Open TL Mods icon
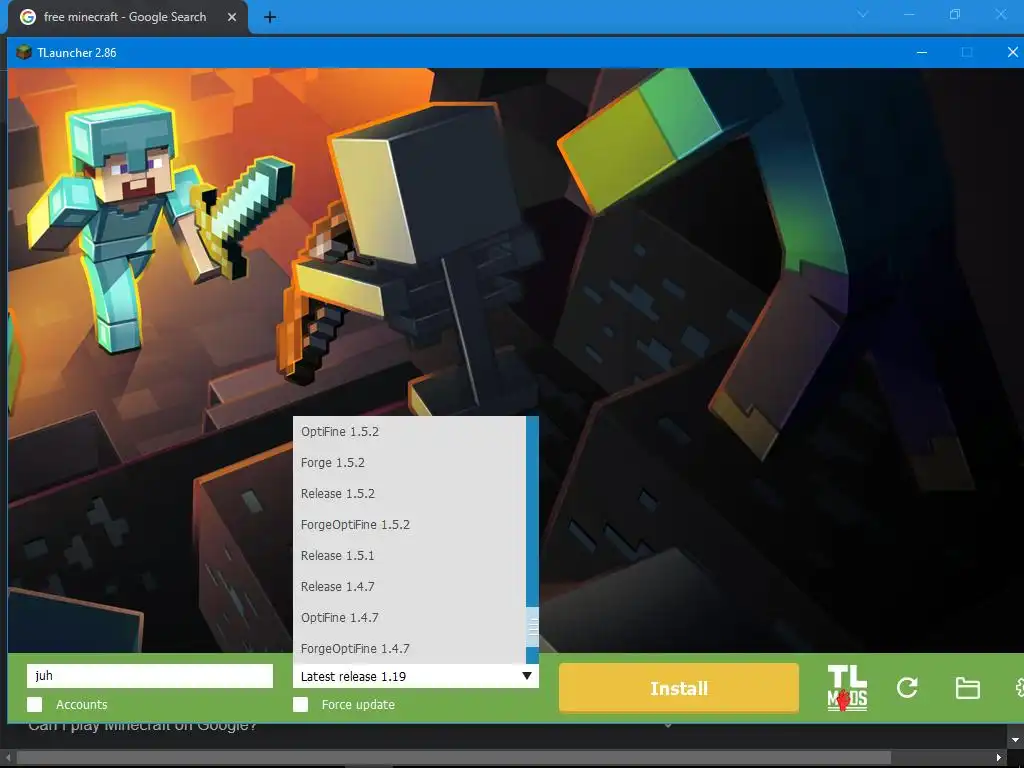The width and height of the screenshot is (1024, 768). (x=847, y=688)
